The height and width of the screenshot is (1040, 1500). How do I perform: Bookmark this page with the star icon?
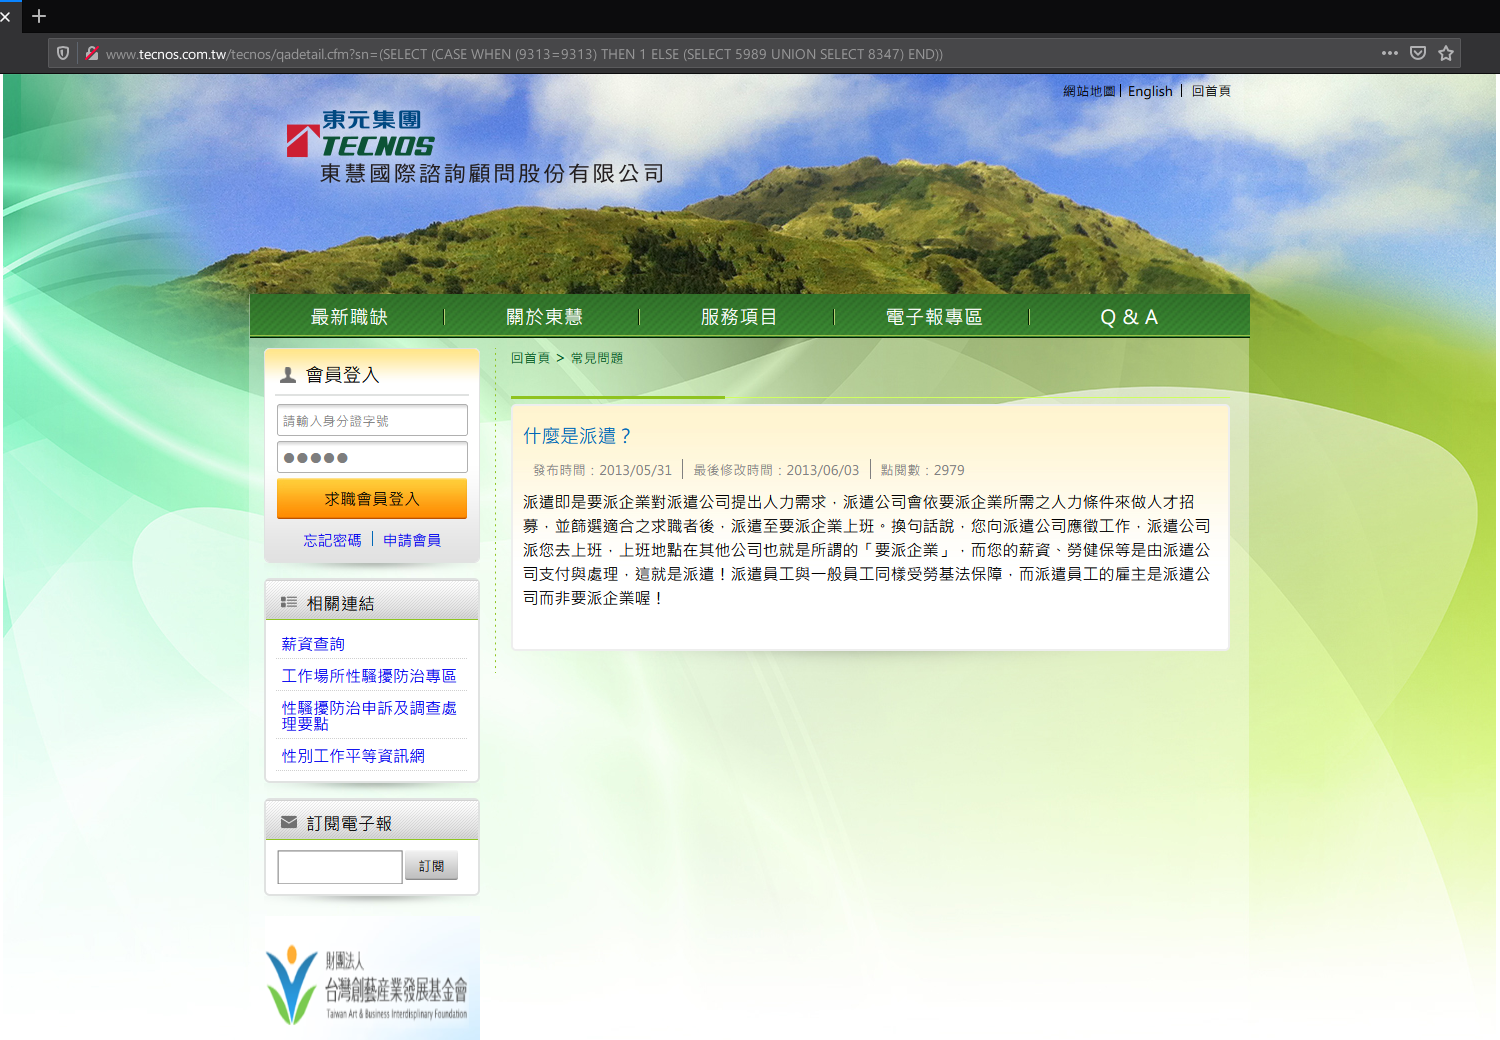[x=1446, y=53]
